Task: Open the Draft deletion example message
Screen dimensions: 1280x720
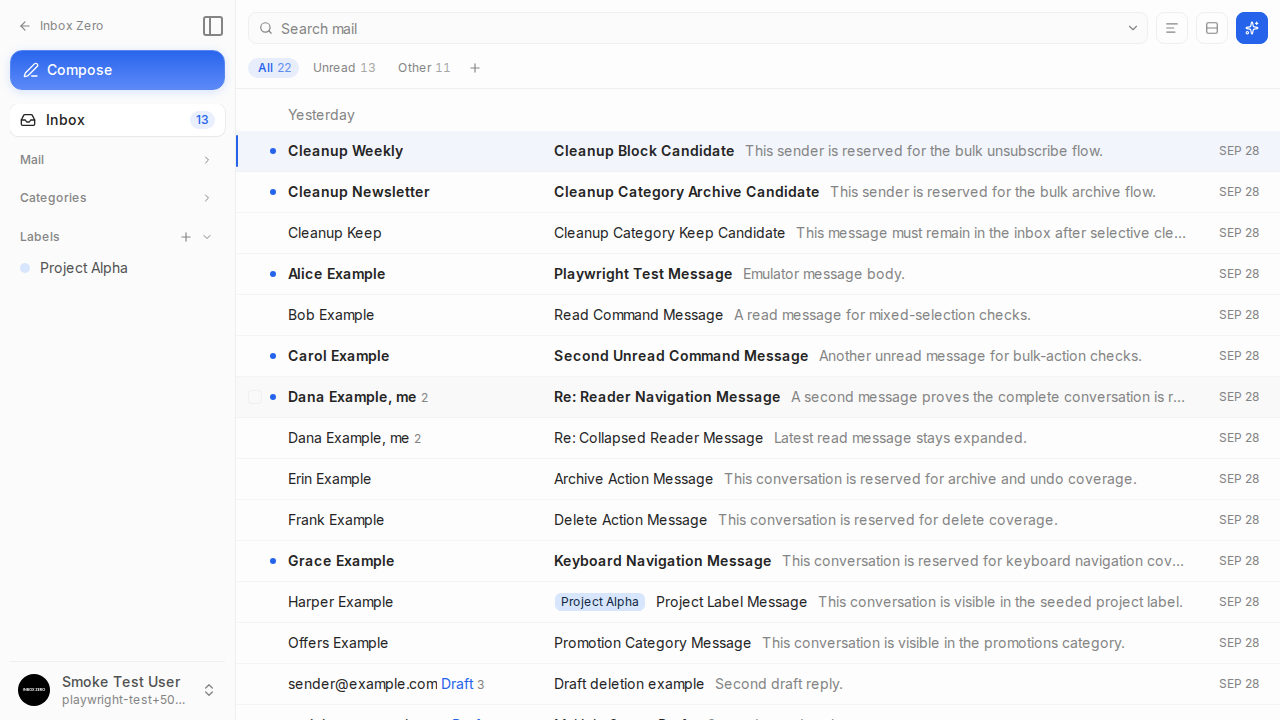Action: [x=758, y=684]
